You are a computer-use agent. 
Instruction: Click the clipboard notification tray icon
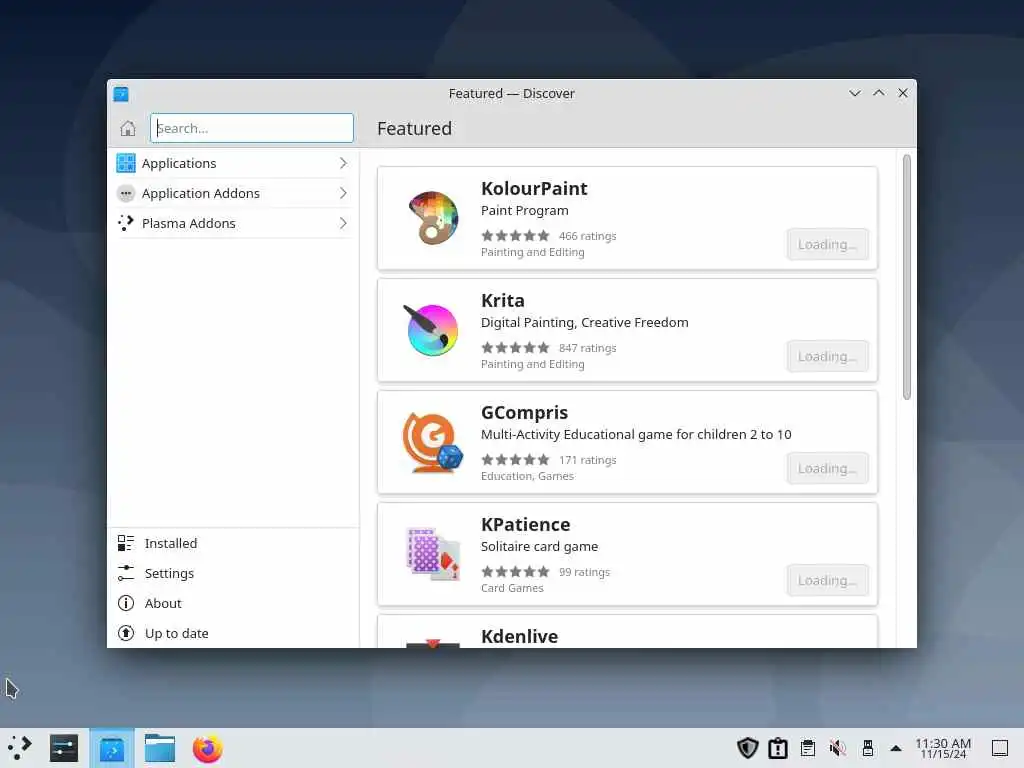(x=778, y=748)
